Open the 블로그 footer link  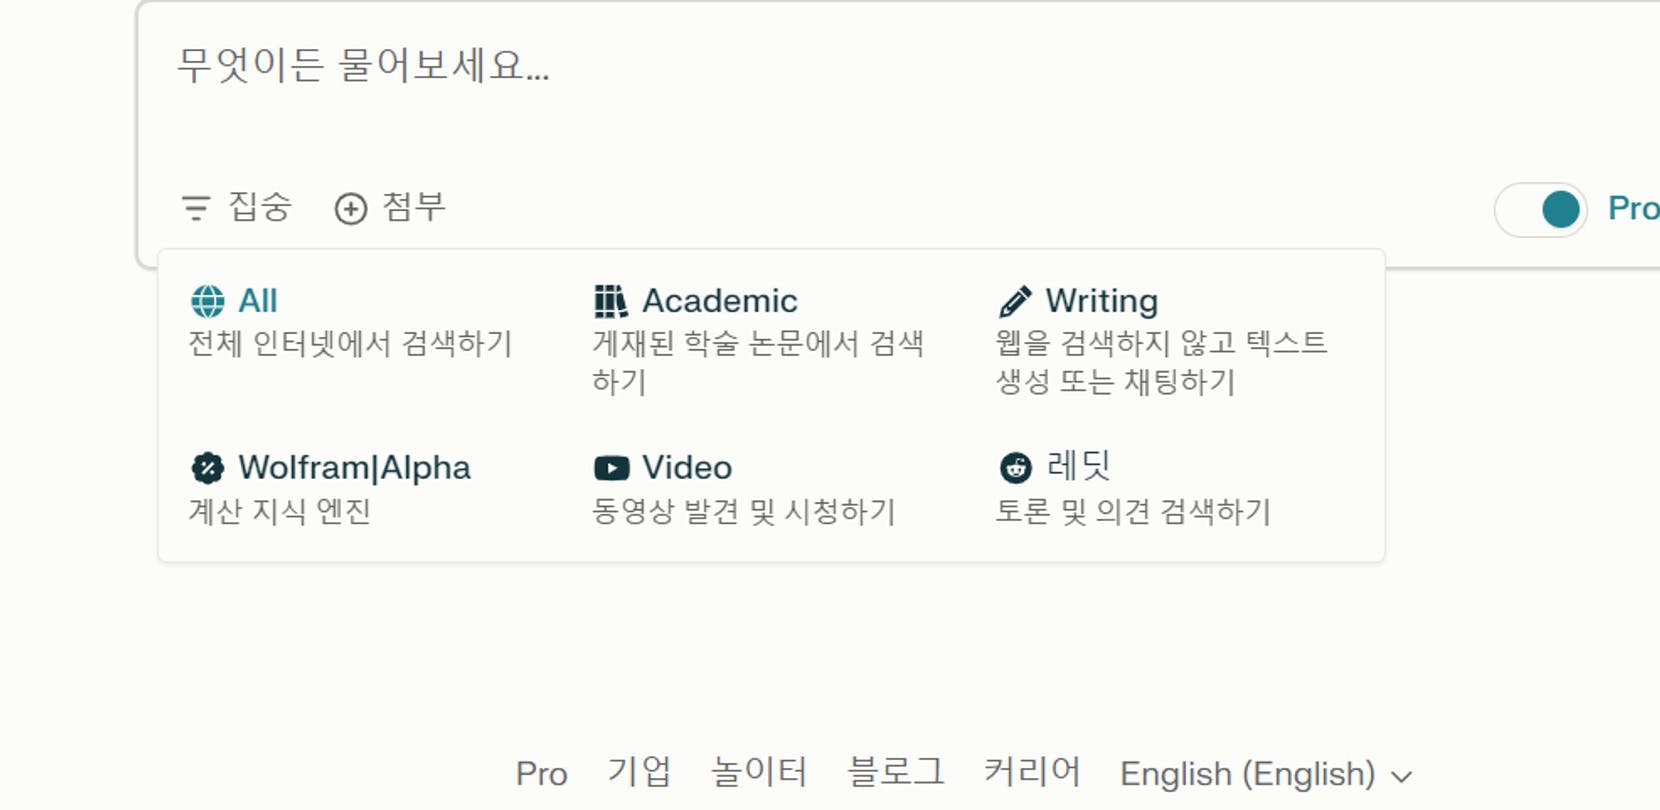(895, 773)
